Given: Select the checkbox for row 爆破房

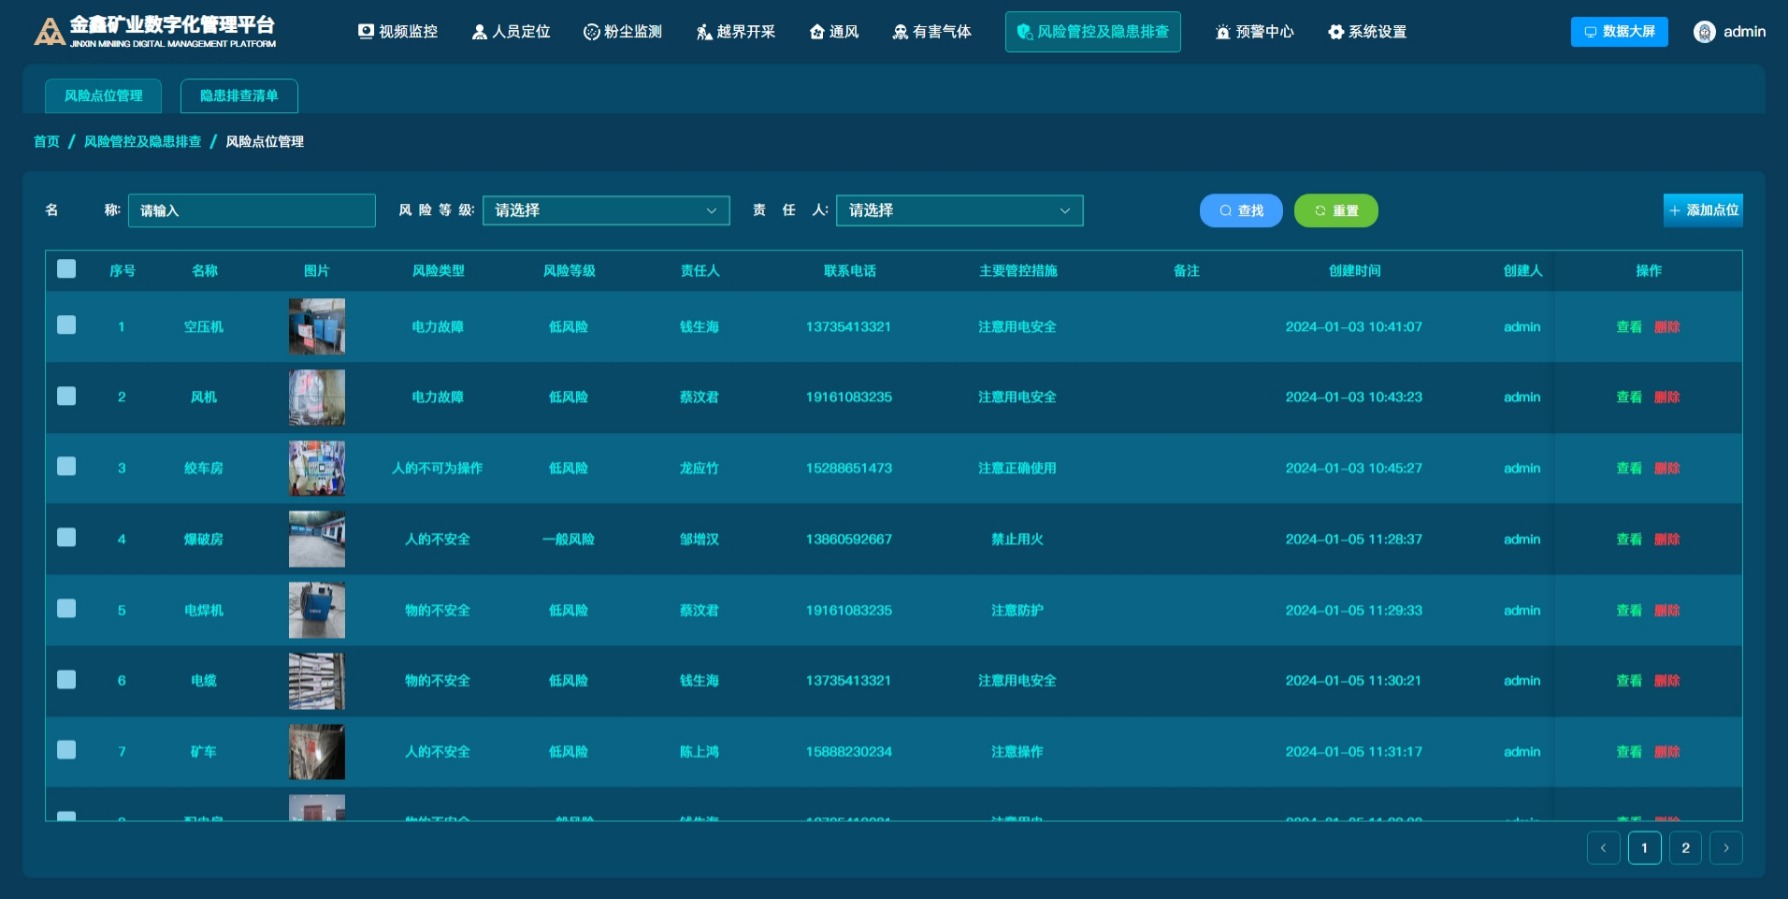Looking at the screenshot, I should (67, 538).
